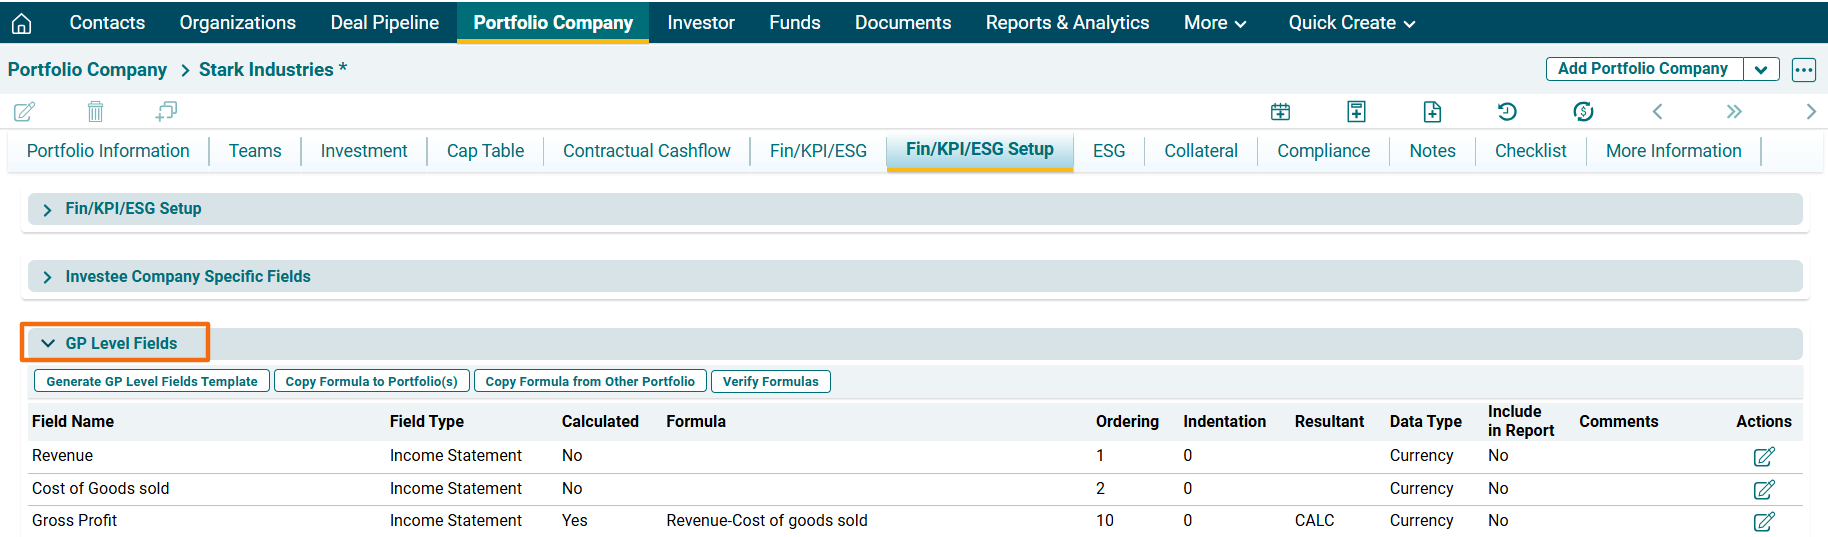Viewport: 1828px width, 537px height.
Task: Expand the Investee Company Specific Fields section
Action: coord(48,277)
